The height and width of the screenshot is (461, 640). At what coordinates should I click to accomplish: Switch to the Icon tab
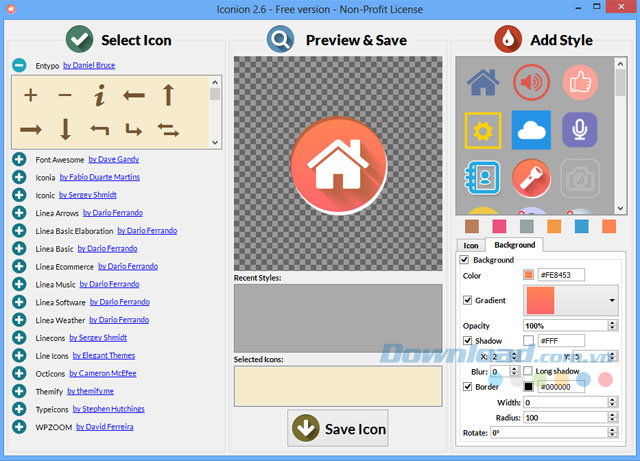[471, 244]
